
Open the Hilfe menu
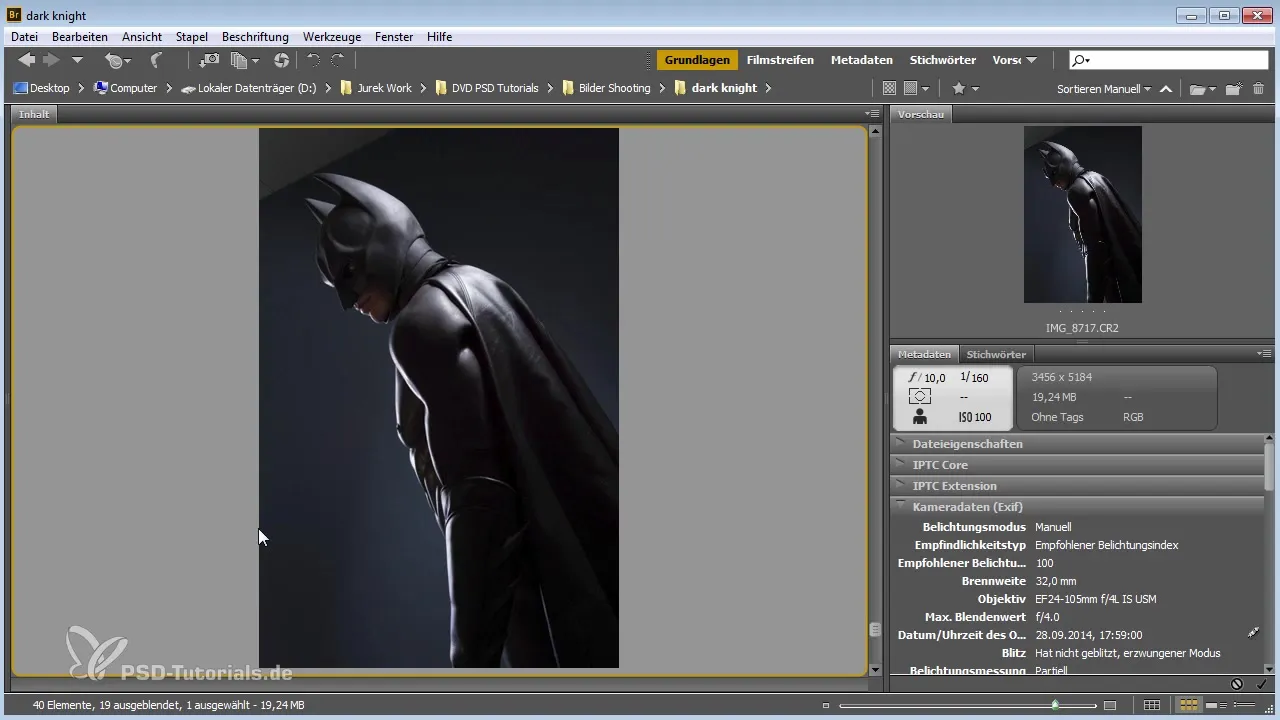click(x=439, y=37)
